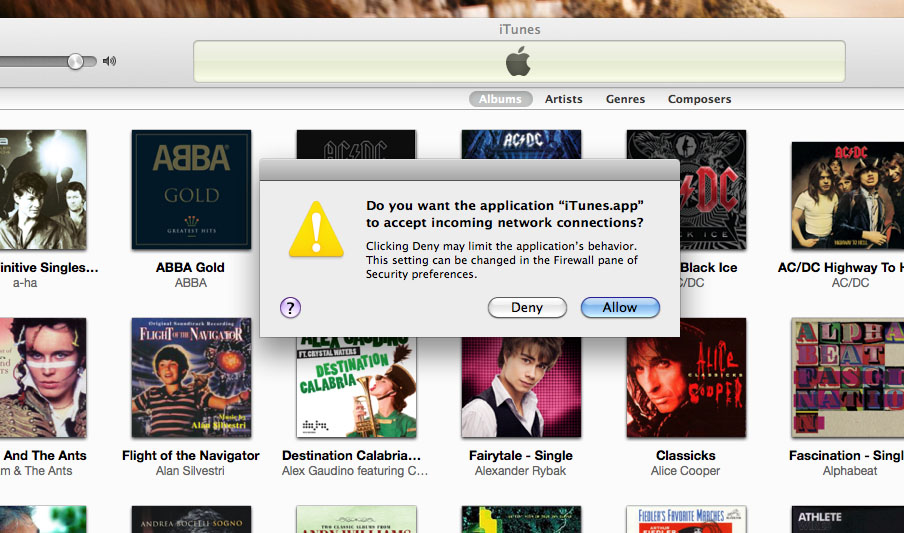Select the Athlete album cover
The image size is (904, 533).
pos(848,520)
